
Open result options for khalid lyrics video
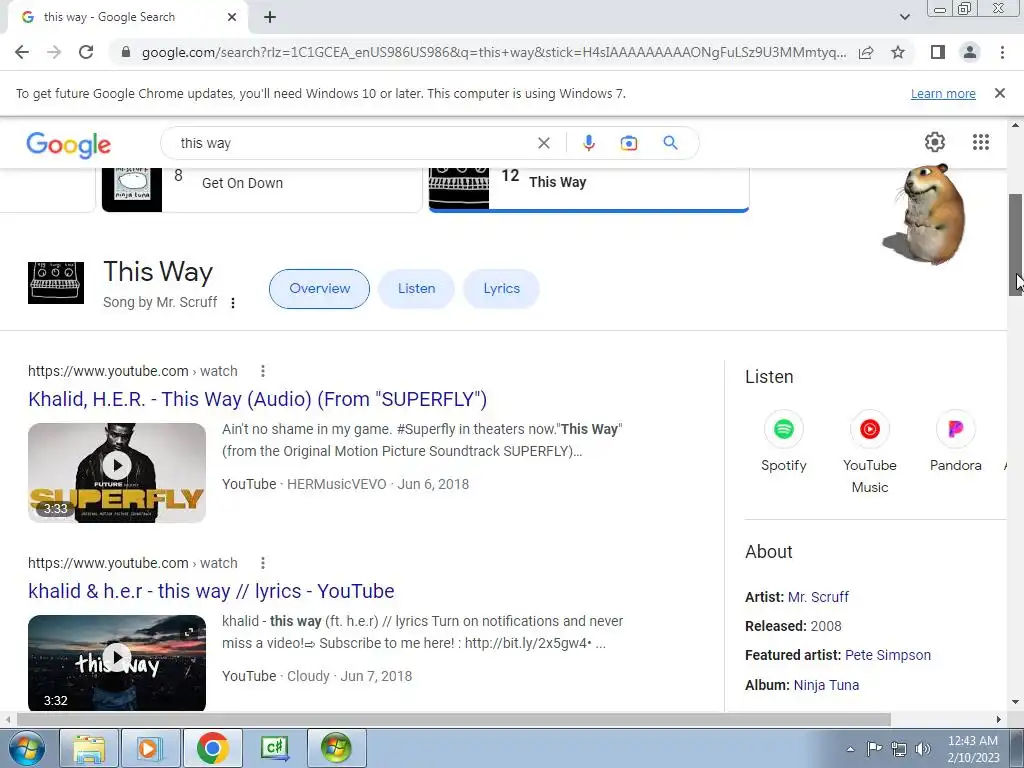coord(263,563)
